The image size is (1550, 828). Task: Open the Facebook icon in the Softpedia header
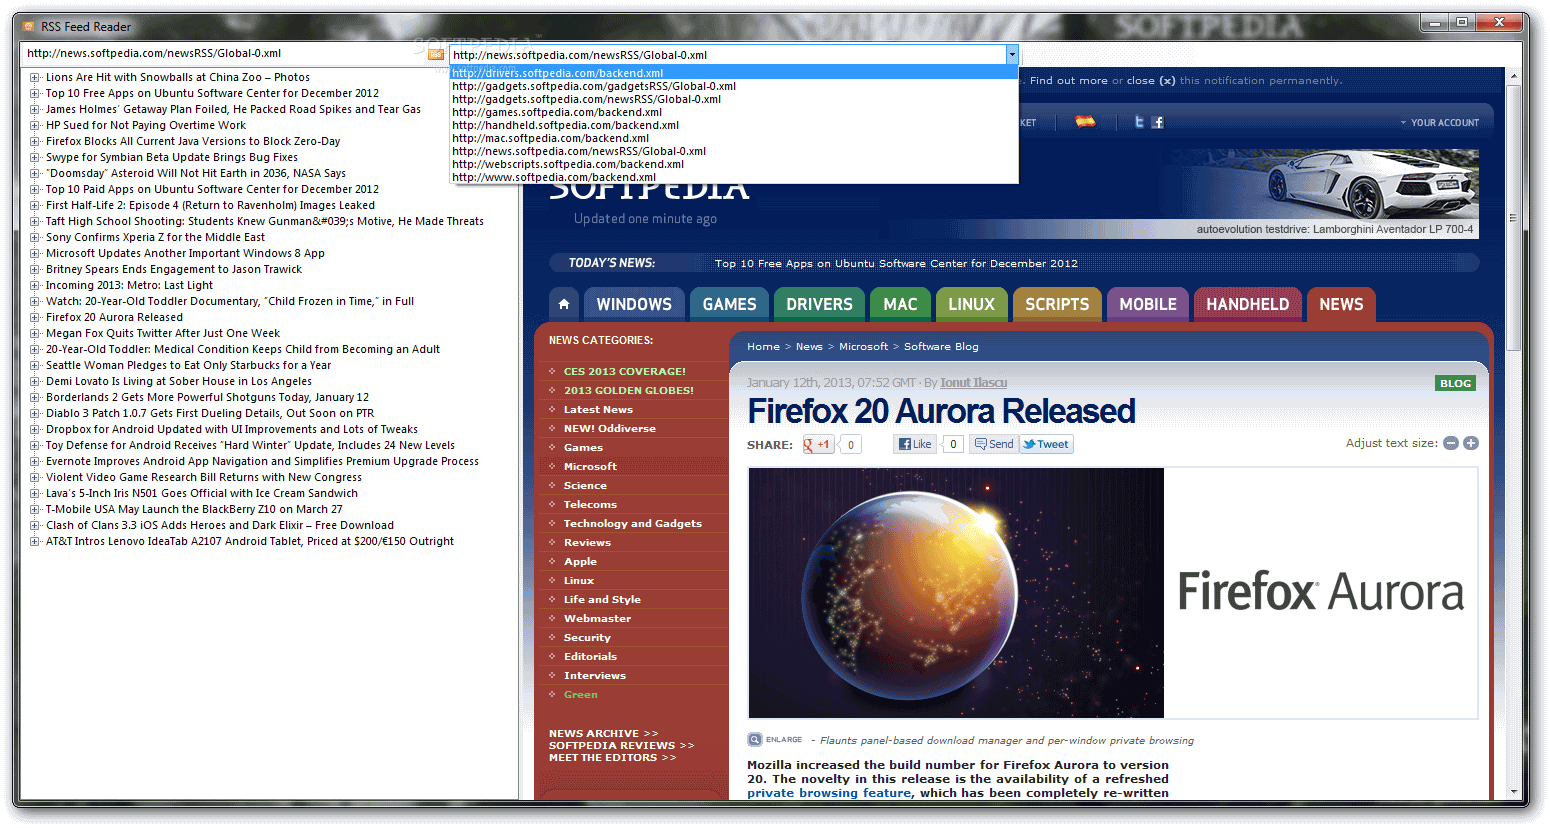tap(1158, 122)
